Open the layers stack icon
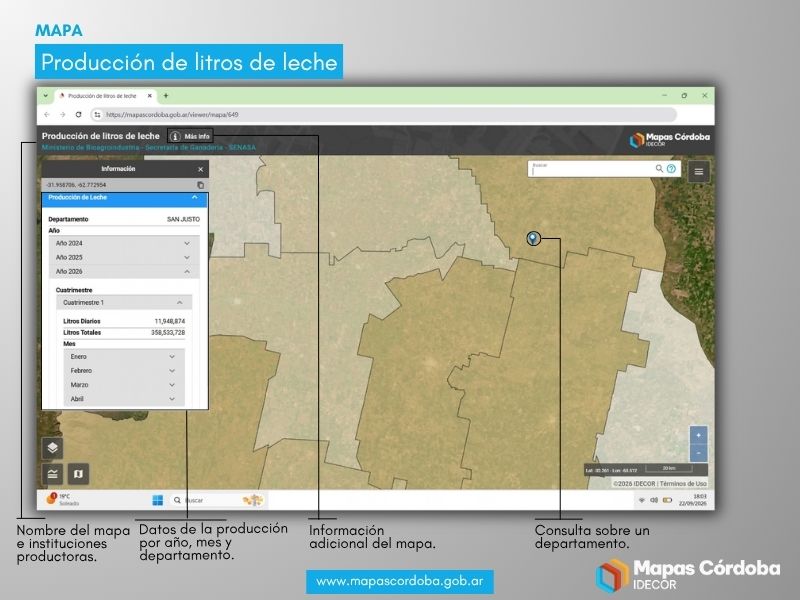Image resolution: width=800 pixels, height=600 pixels. coord(52,448)
